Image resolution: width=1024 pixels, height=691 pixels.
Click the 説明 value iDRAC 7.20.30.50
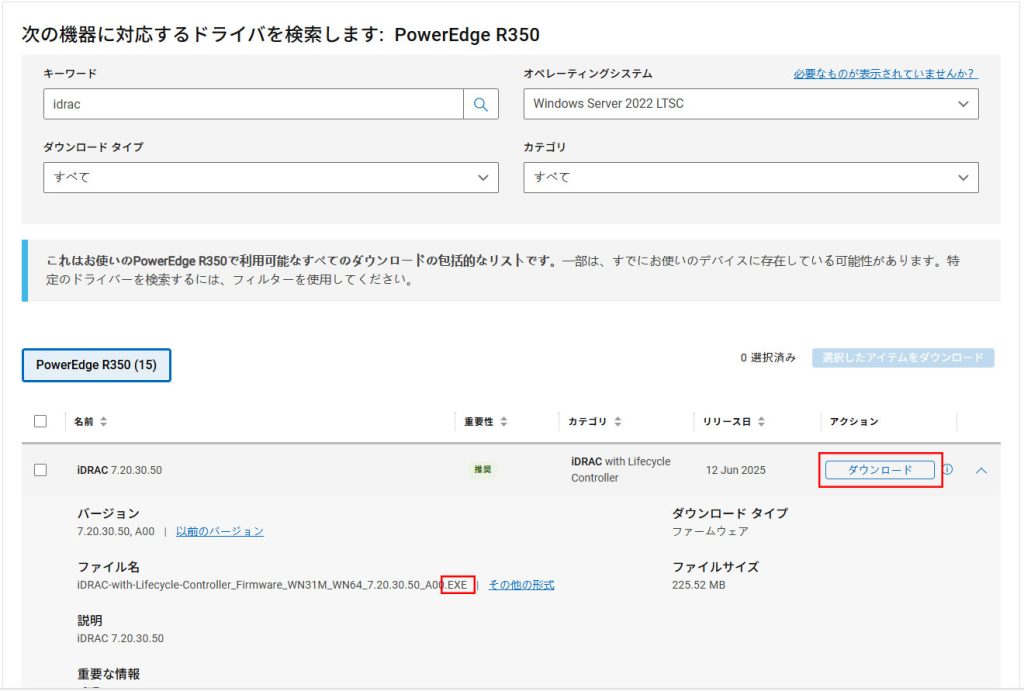tap(120, 639)
